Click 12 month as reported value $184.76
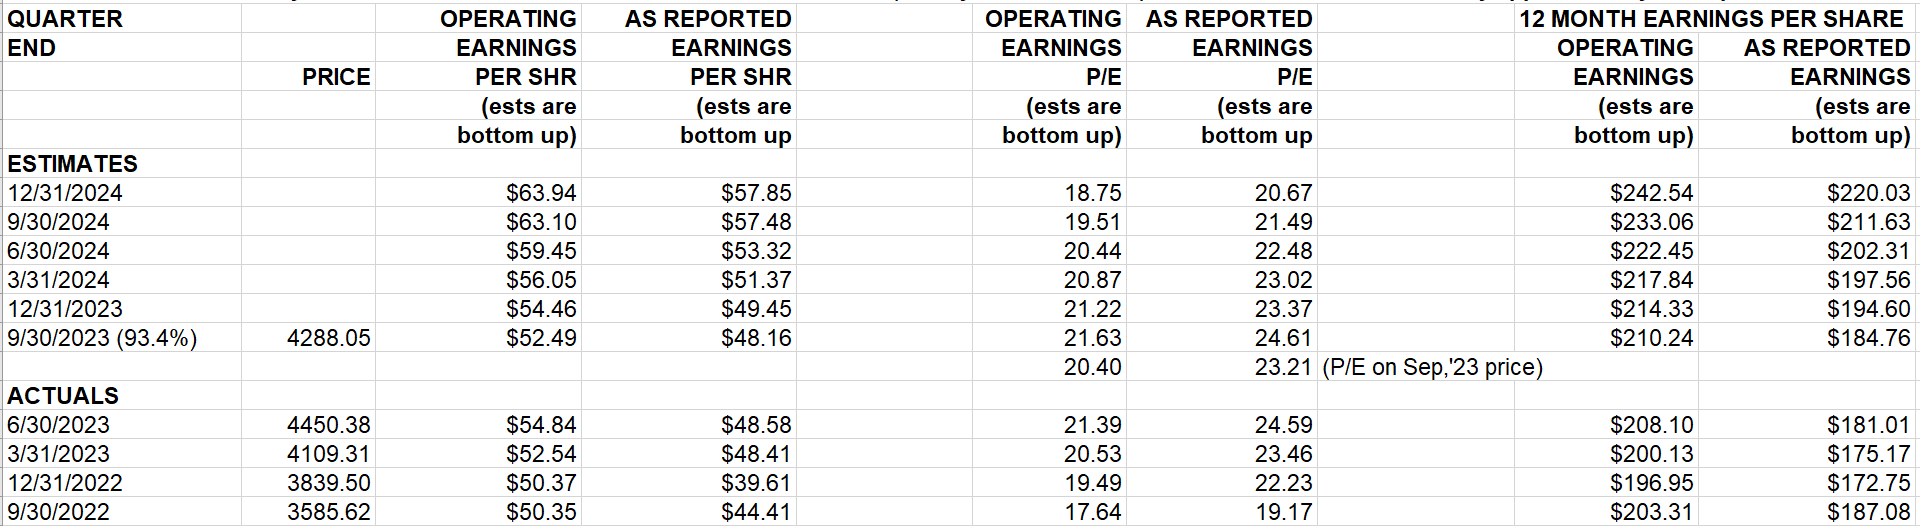Image resolution: width=1920 pixels, height=526 pixels. coord(1868,338)
